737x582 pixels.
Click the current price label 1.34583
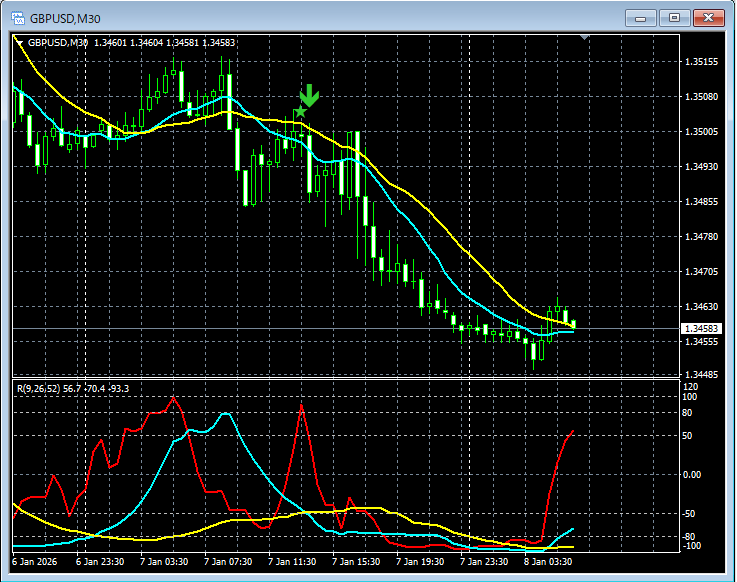pyautogui.click(x=701, y=329)
